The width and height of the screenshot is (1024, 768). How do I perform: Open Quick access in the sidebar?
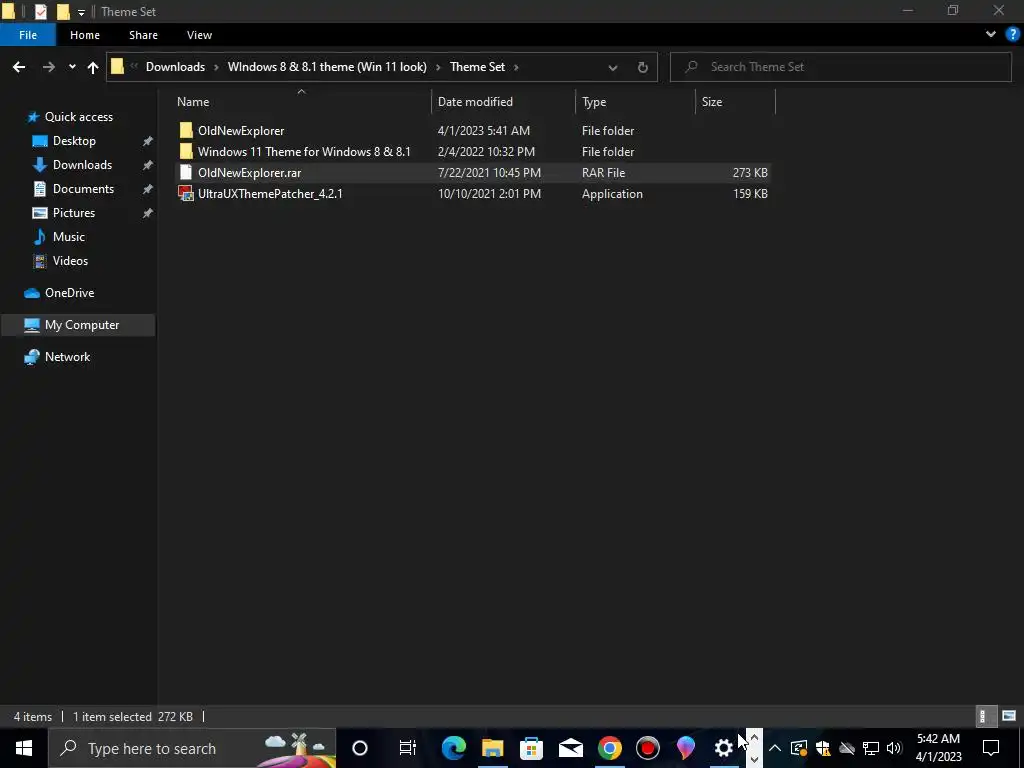[78, 117]
